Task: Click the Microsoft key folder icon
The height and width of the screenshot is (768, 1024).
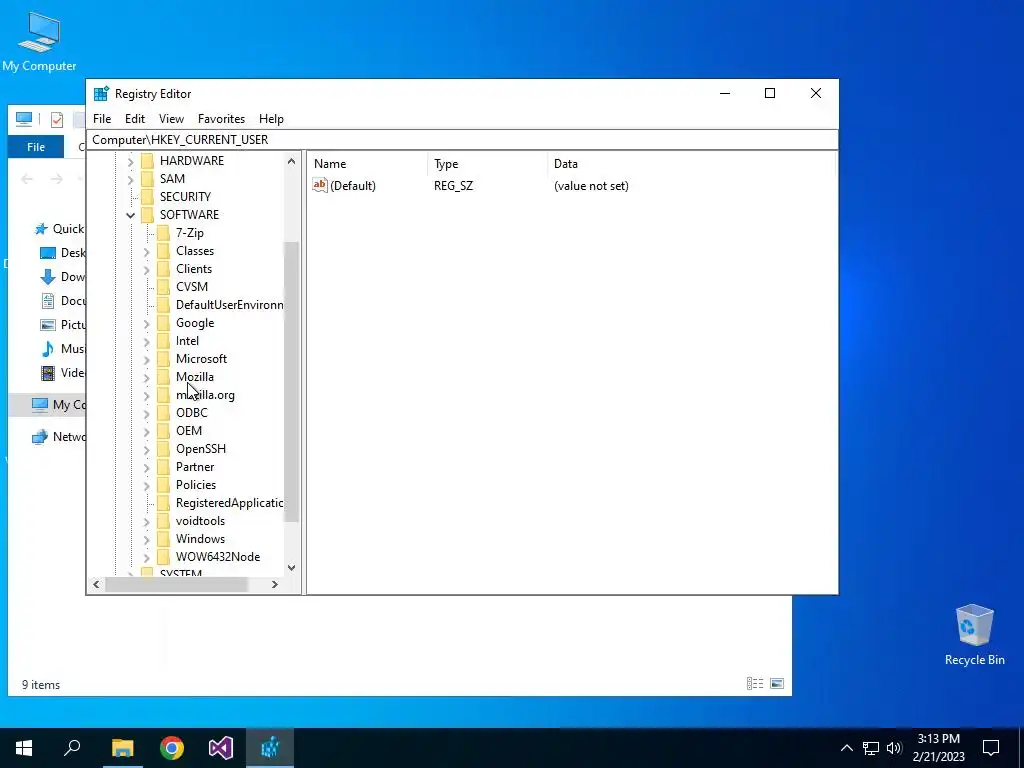Action: (163, 359)
